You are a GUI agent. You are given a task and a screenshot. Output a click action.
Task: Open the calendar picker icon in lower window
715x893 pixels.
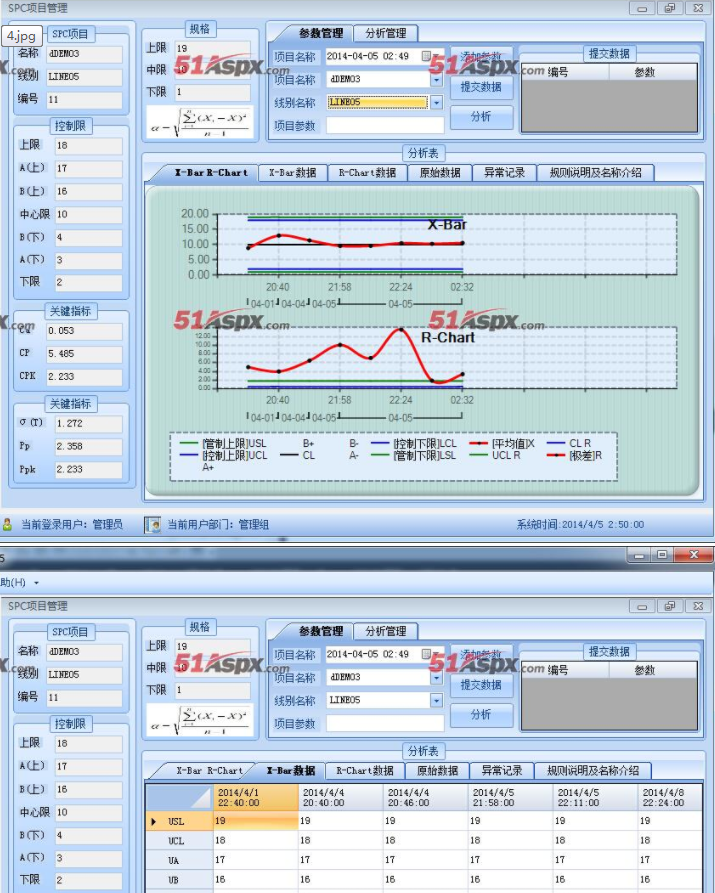tap(426, 654)
